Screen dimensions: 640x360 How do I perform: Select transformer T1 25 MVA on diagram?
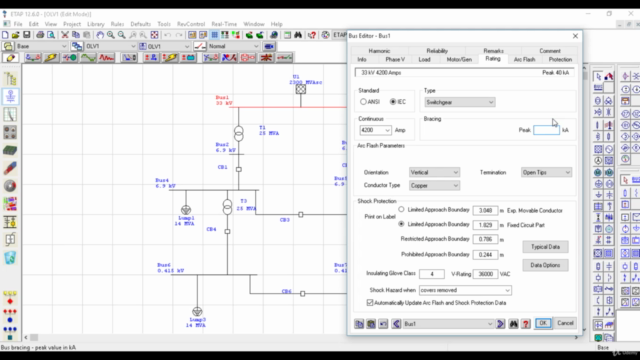coord(239,133)
